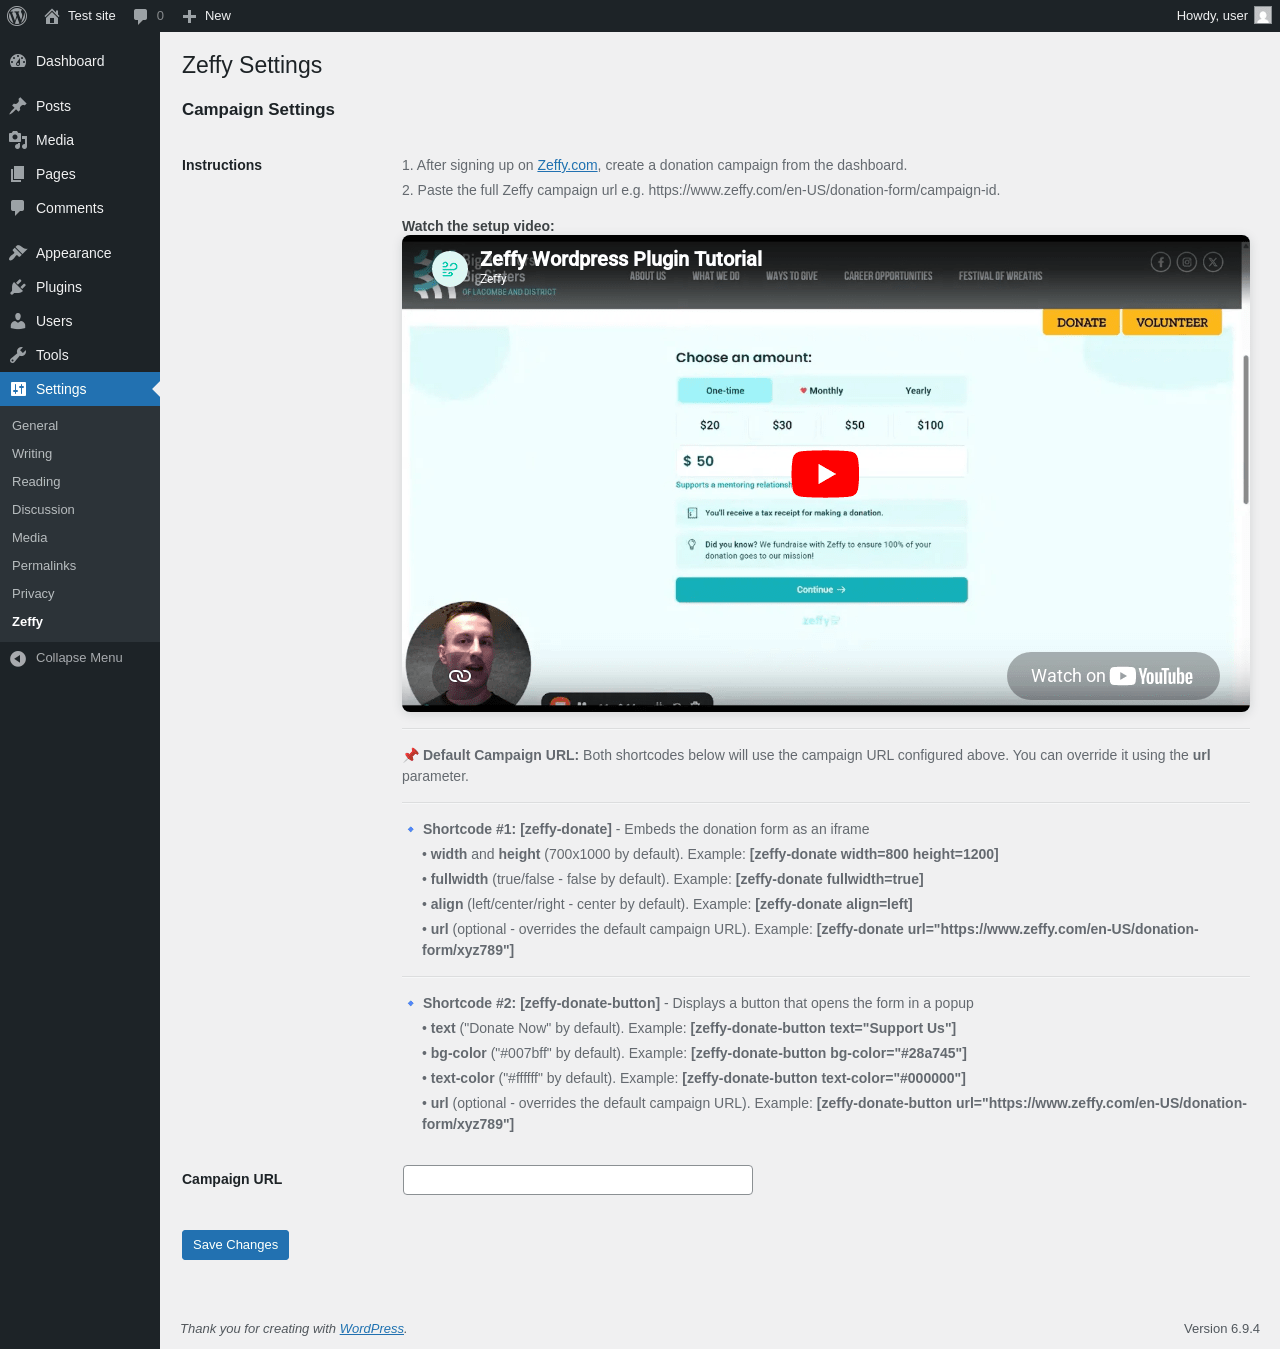Viewport: 1280px width, 1349px height.
Task: Click the Test site name in the admin bar
Action: click(92, 16)
